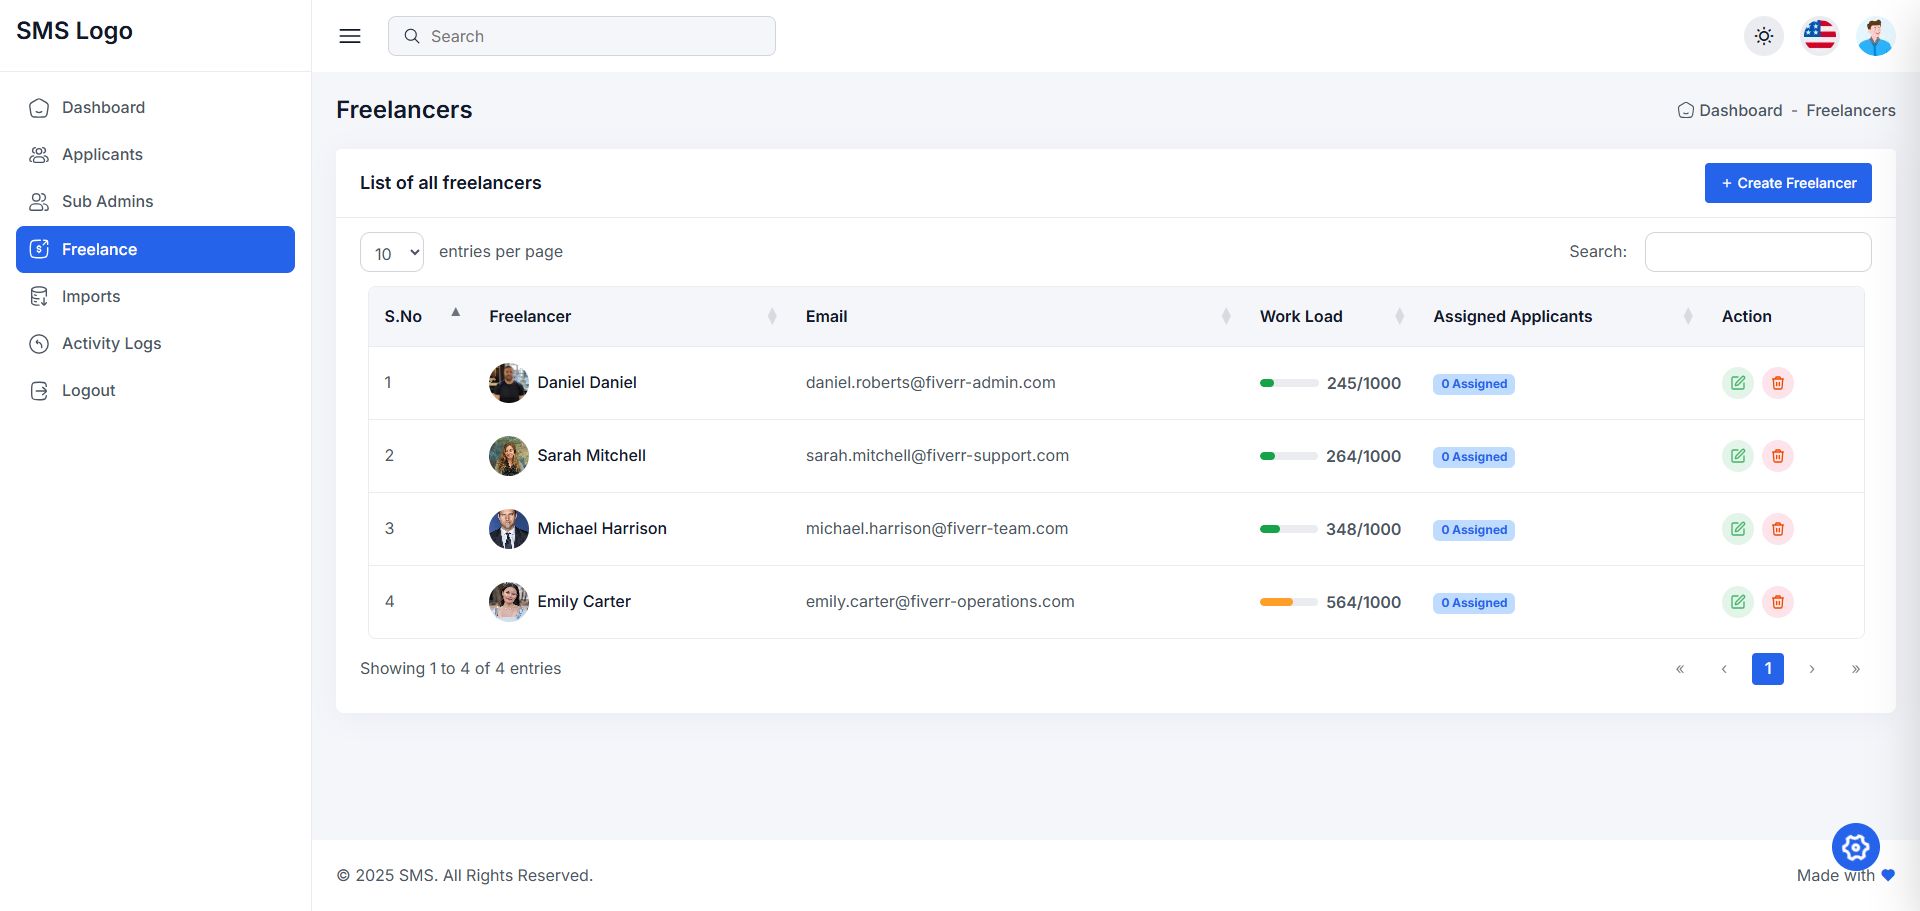The height and width of the screenshot is (911, 1920).
Task: Switch the light/dark theme mode
Action: pyautogui.click(x=1764, y=36)
